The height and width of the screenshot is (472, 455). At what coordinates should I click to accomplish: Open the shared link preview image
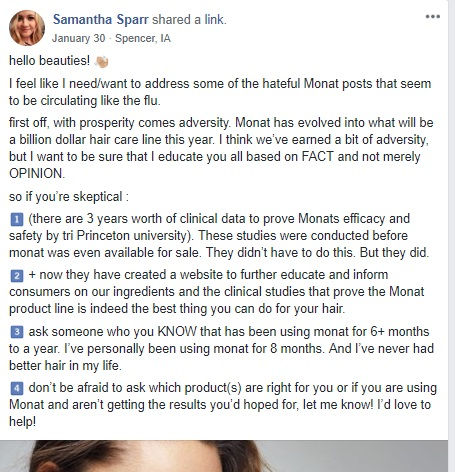(x=224, y=456)
